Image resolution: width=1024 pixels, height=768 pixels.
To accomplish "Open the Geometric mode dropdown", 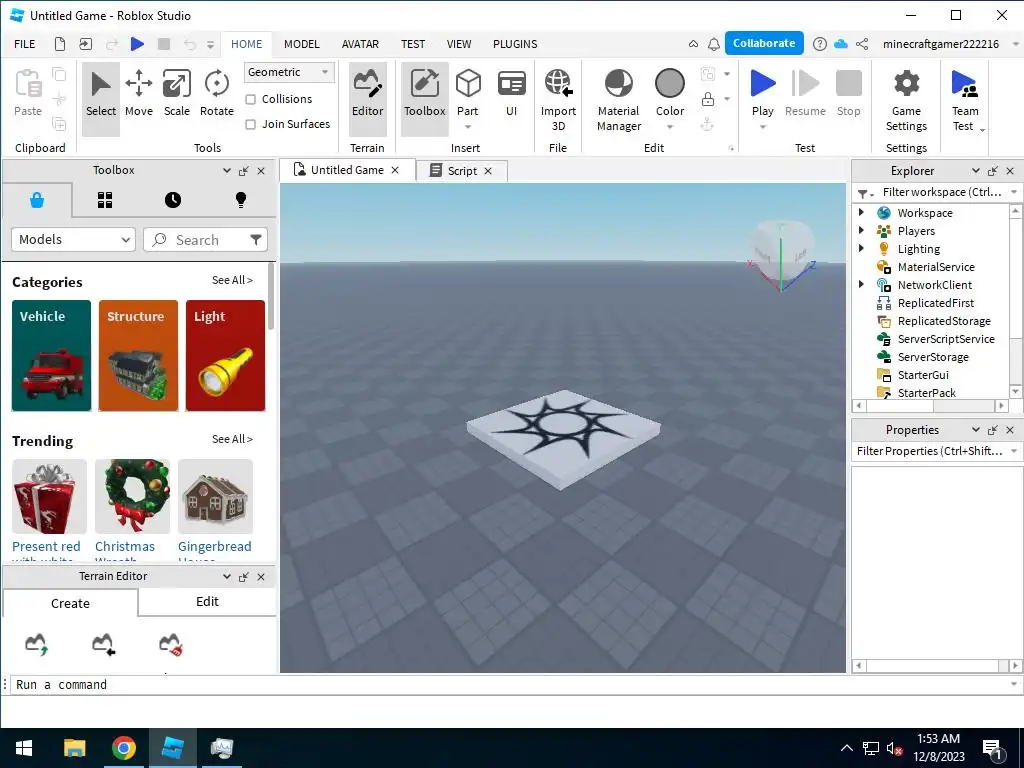I will 289,72.
